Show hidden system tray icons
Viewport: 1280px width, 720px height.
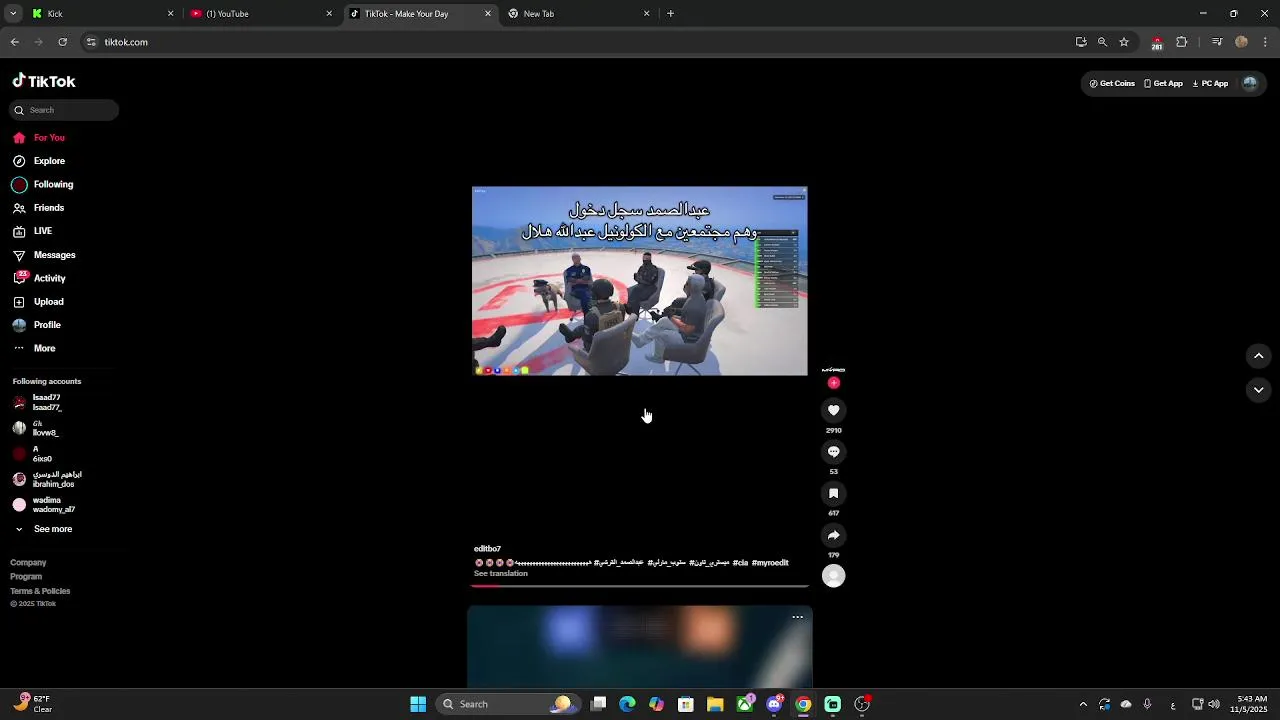[1083, 704]
